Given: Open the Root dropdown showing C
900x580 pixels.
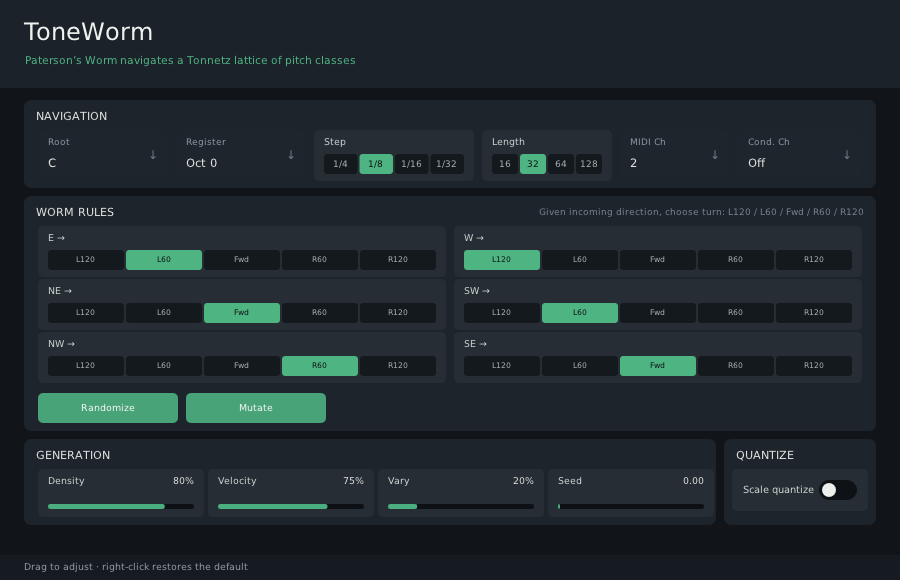Looking at the screenshot, I should (x=103, y=155).
